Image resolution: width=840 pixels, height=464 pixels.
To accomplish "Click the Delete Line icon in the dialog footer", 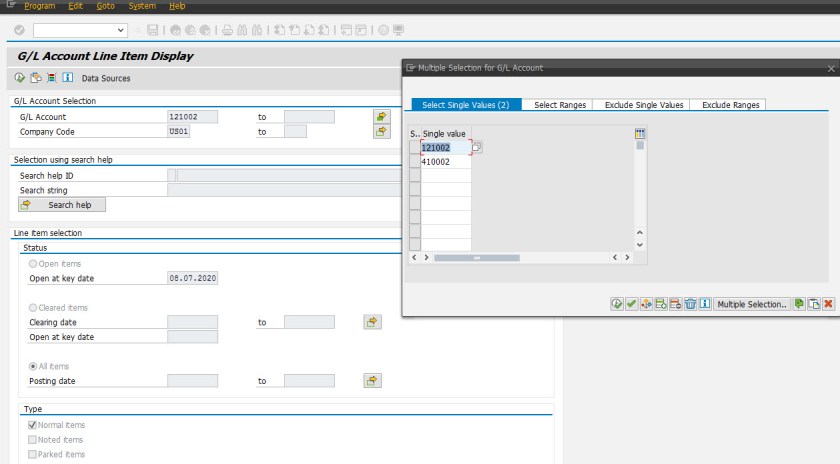I will click(x=676, y=304).
